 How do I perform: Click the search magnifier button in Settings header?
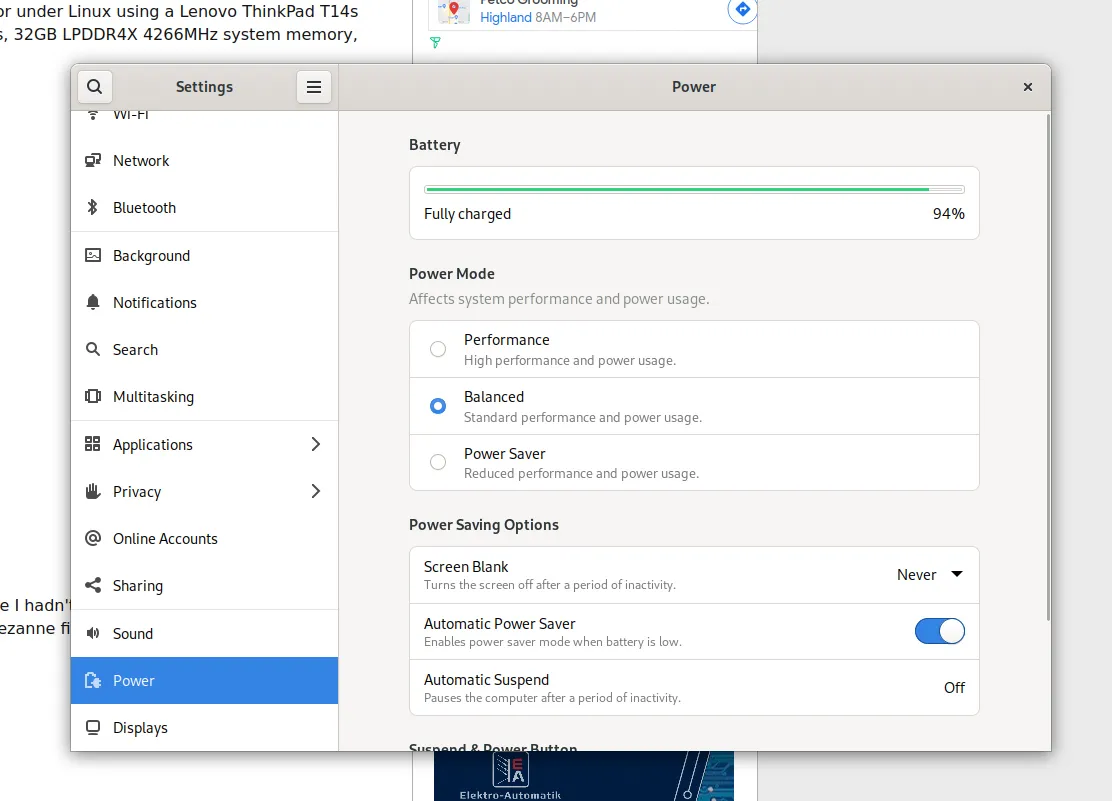click(94, 87)
